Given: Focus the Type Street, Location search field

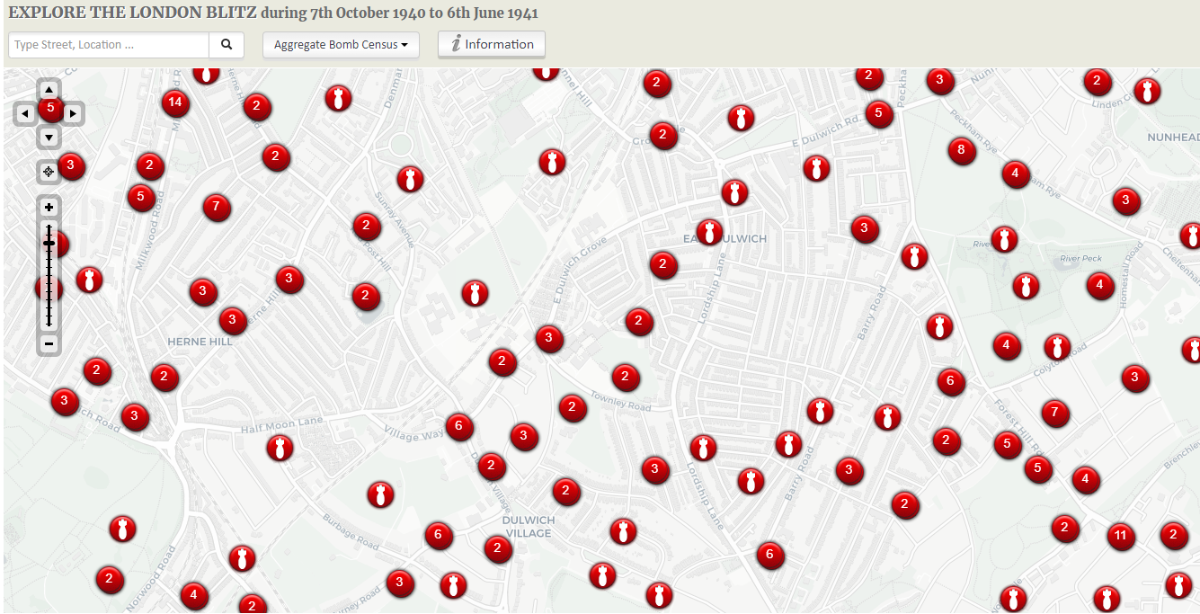Looking at the screenshot, I should [109, 45].
